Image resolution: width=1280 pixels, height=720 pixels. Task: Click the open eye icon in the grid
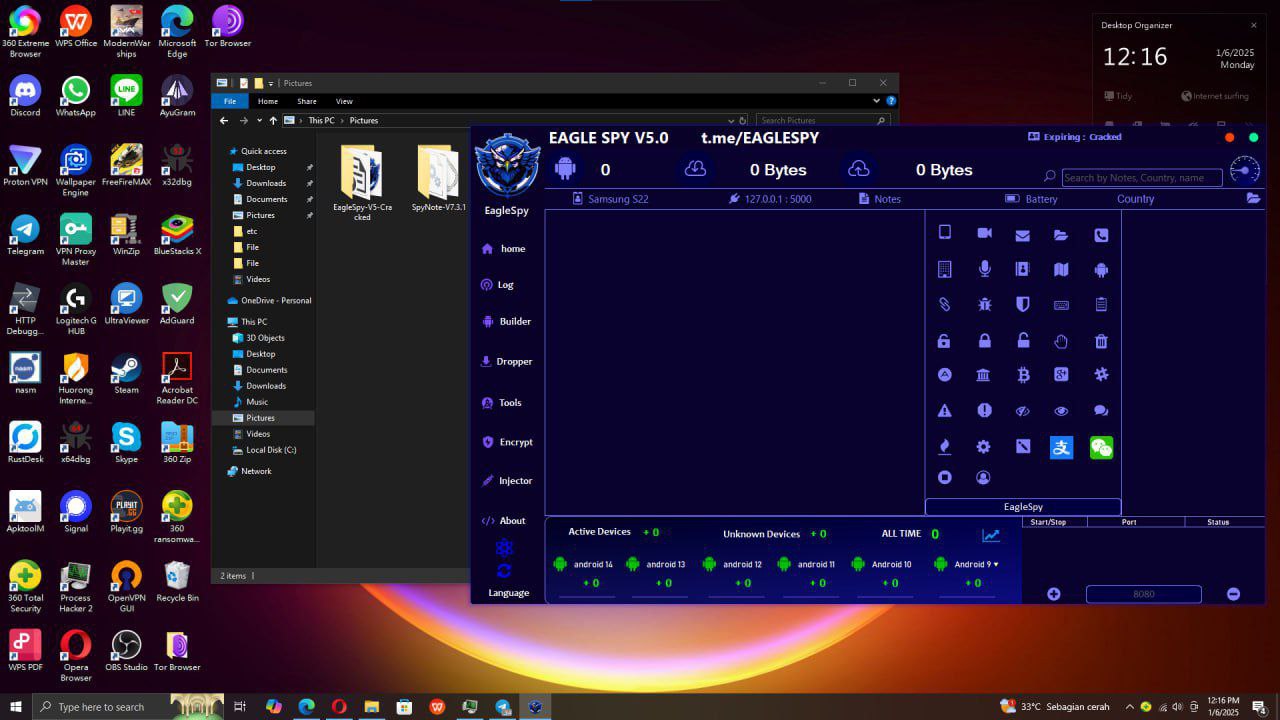[x=1061, y=411]
